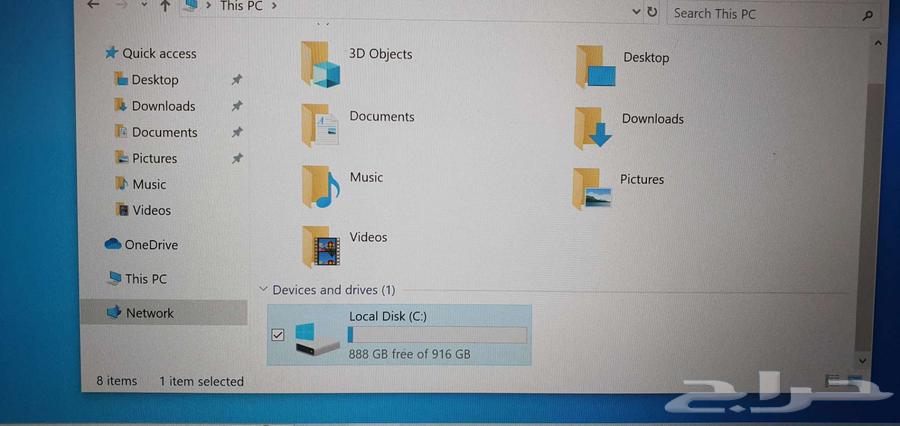This screenshot has height=426, width=900.
Task: Open the Desktop folder icon in main pane
Action: pyautogui.click(x=596, y=67)
